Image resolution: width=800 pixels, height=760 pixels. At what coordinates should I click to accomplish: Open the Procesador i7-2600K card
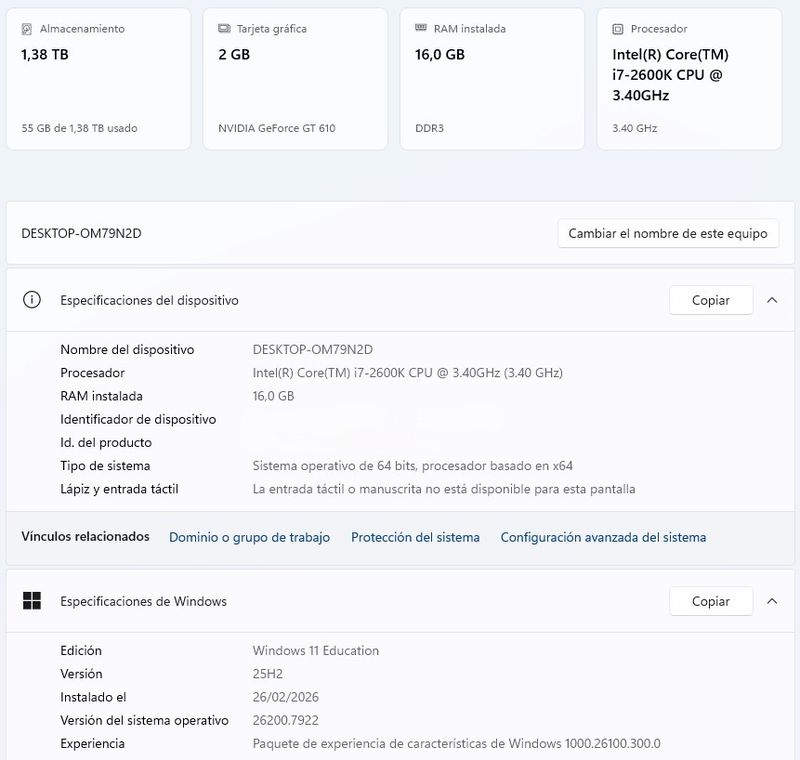(x=689, y=79)
